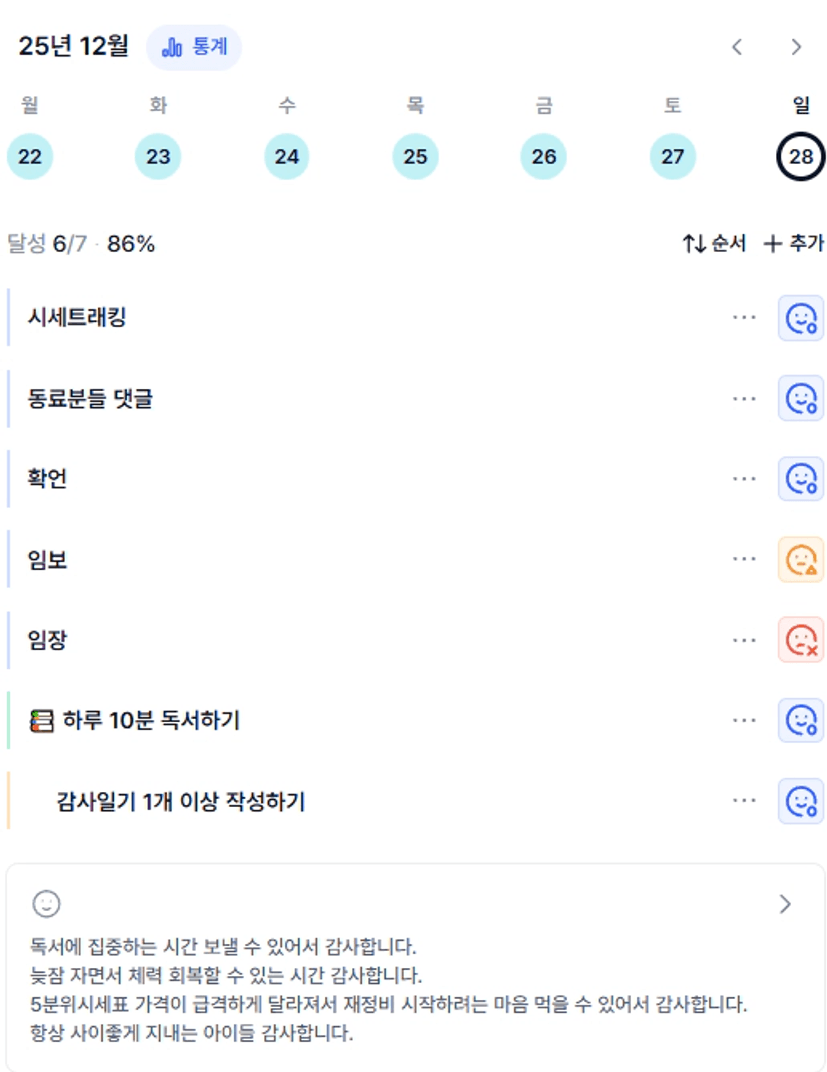Select Friday the 26th
Viewport: 827px width, 1072px height.
544,157
